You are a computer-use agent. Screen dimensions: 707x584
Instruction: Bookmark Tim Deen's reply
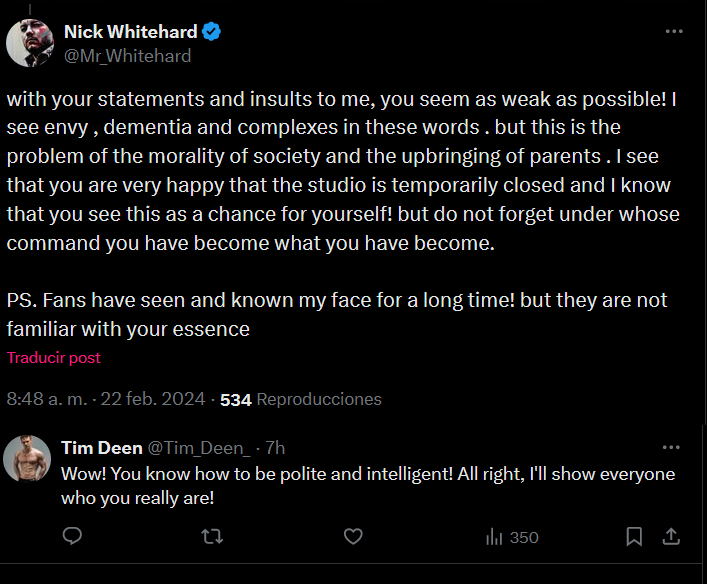[634, 537]
